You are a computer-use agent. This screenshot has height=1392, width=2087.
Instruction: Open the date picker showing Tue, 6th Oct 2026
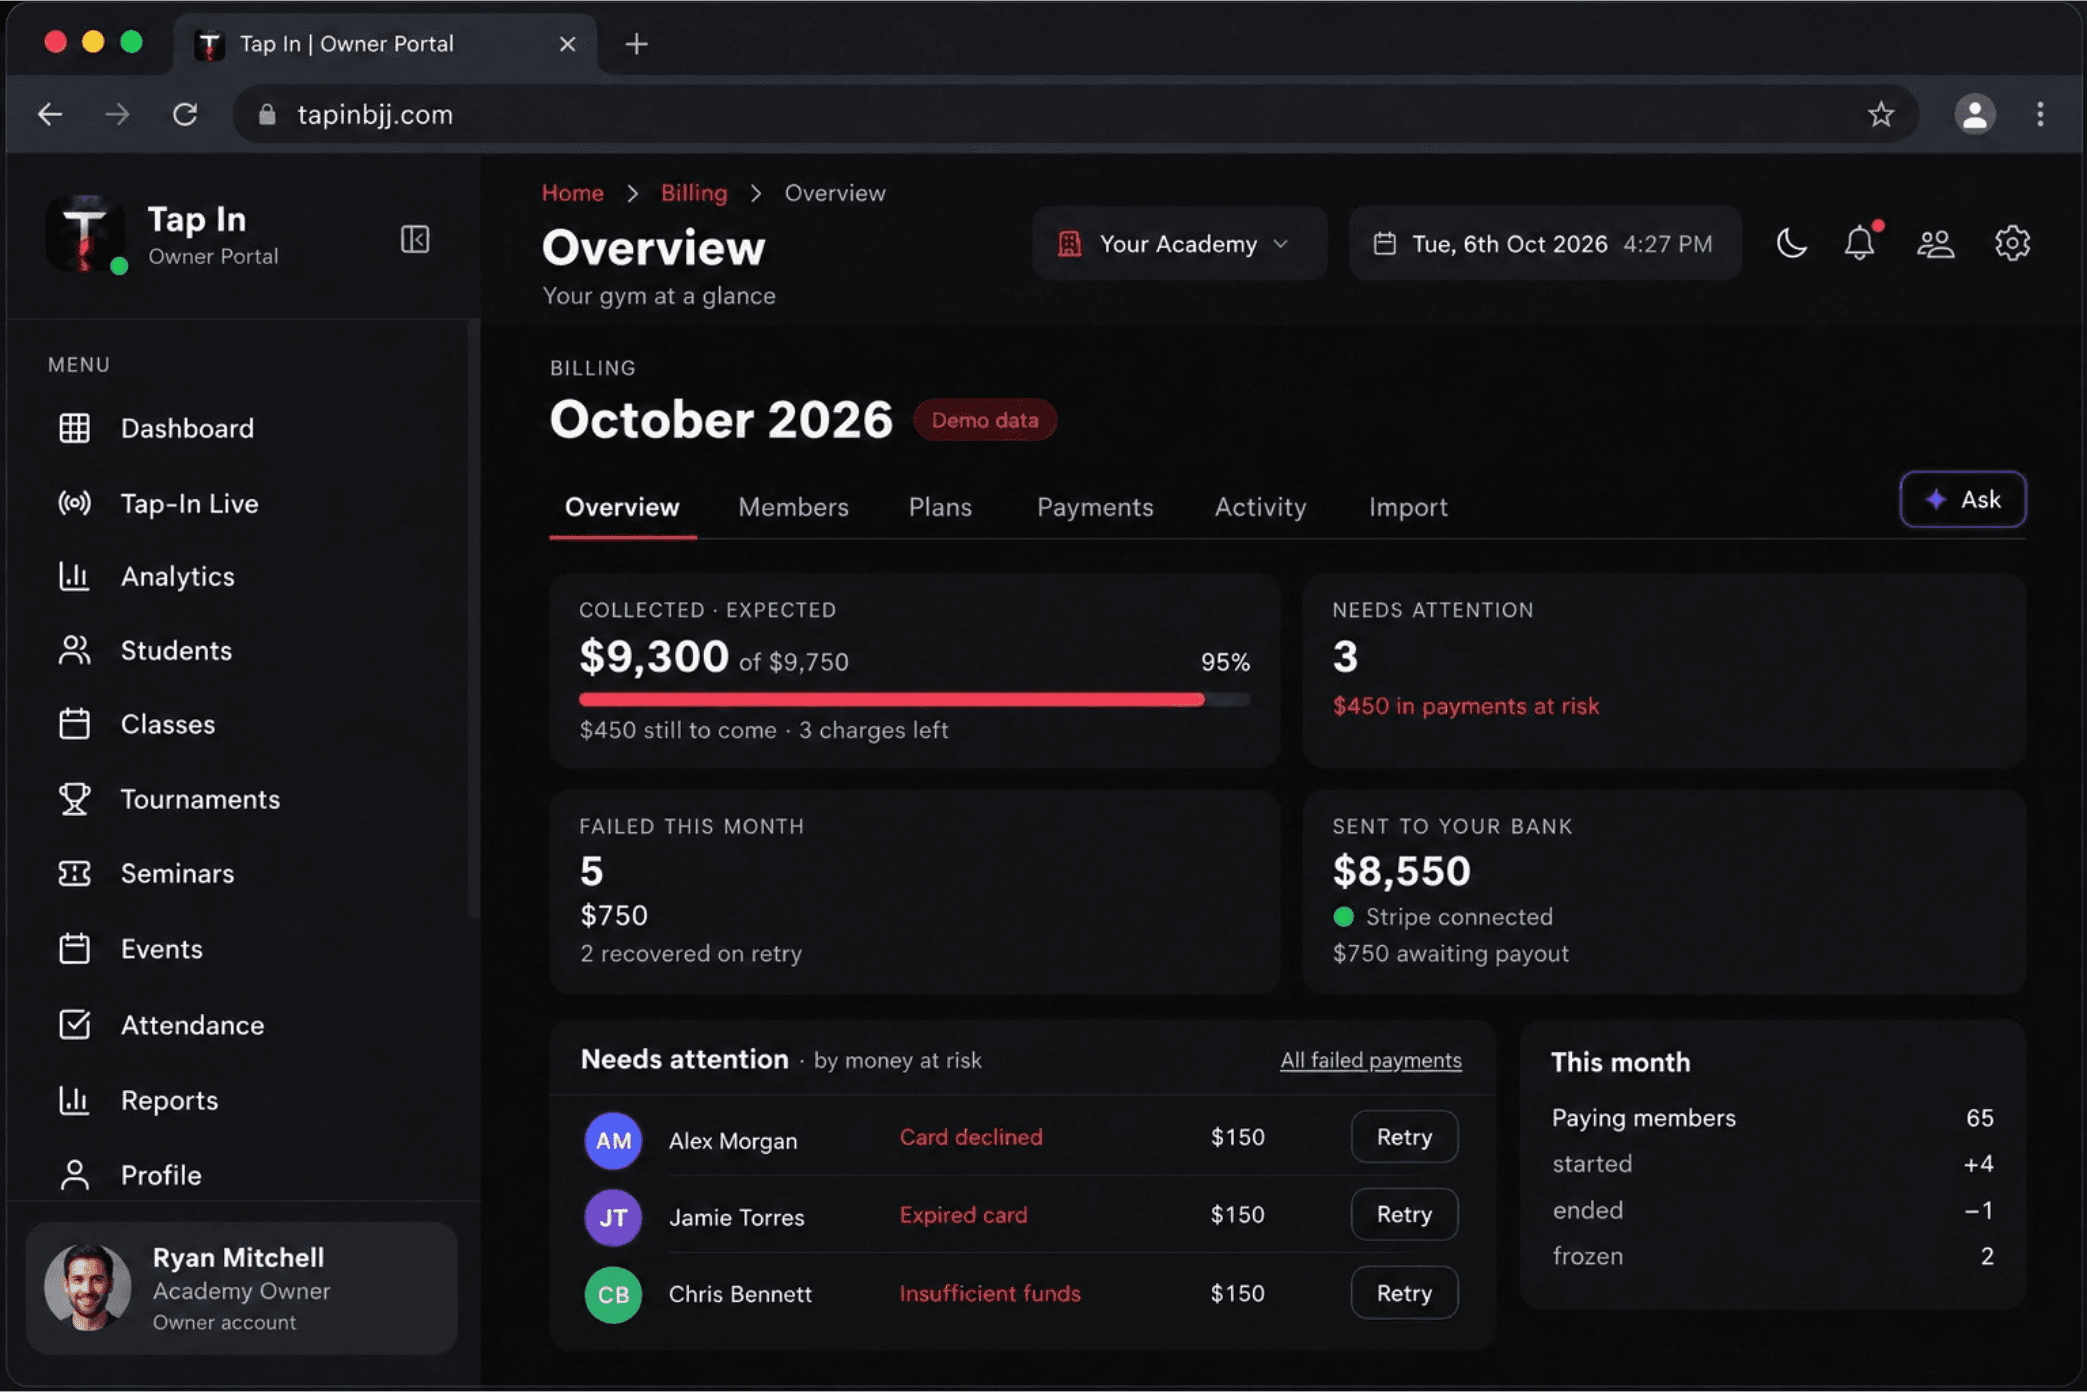click(1545, 244)
